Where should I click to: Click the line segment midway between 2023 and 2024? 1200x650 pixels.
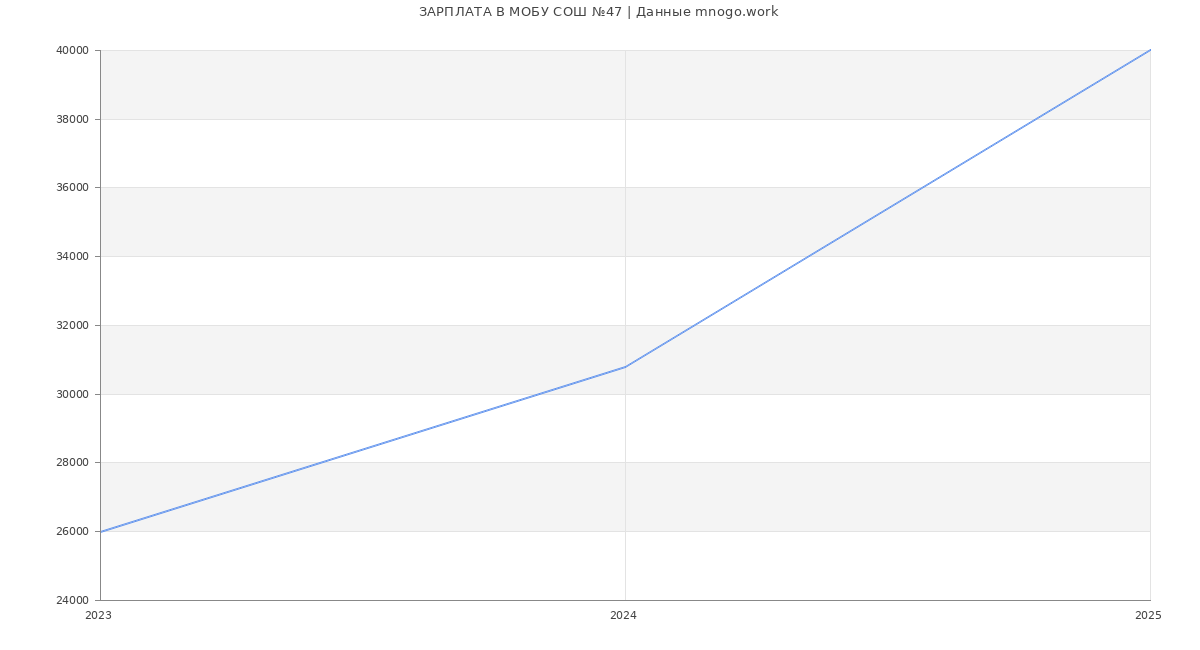[x=363, y=449]
